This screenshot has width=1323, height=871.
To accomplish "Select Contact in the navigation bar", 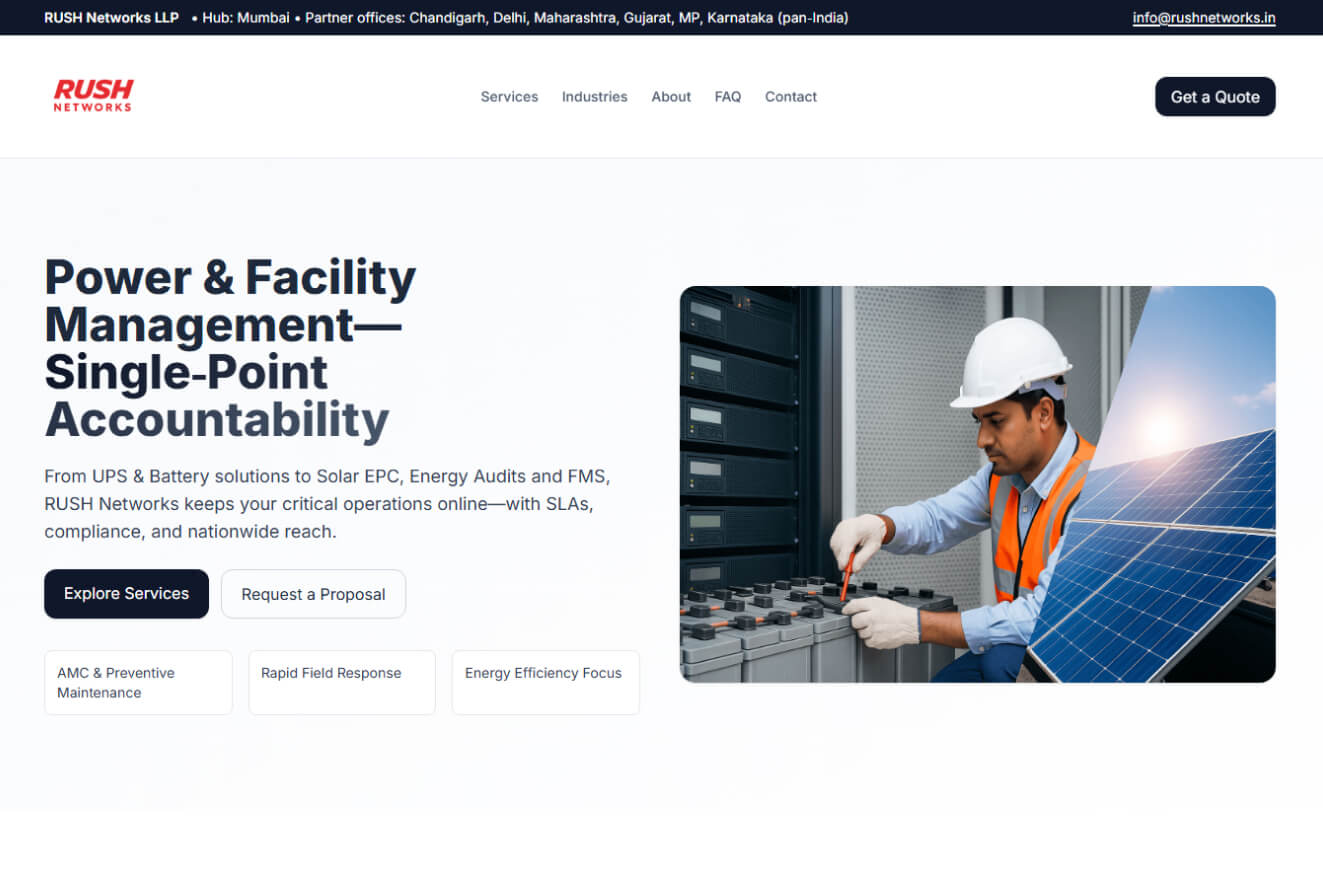I will point(791,97).
